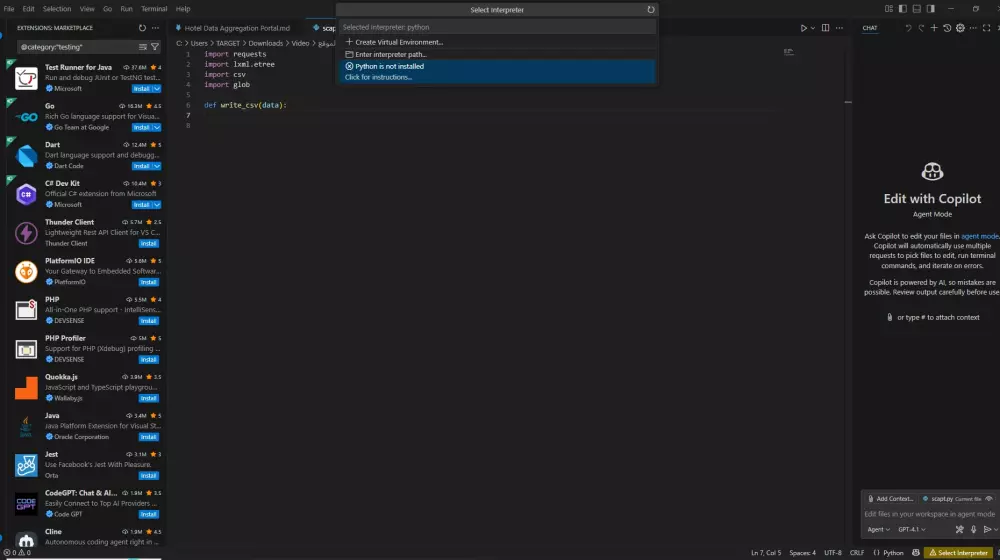Expand install options for Dart extension
Viewport: 1000px width, 560px height.
pos(157,166)
